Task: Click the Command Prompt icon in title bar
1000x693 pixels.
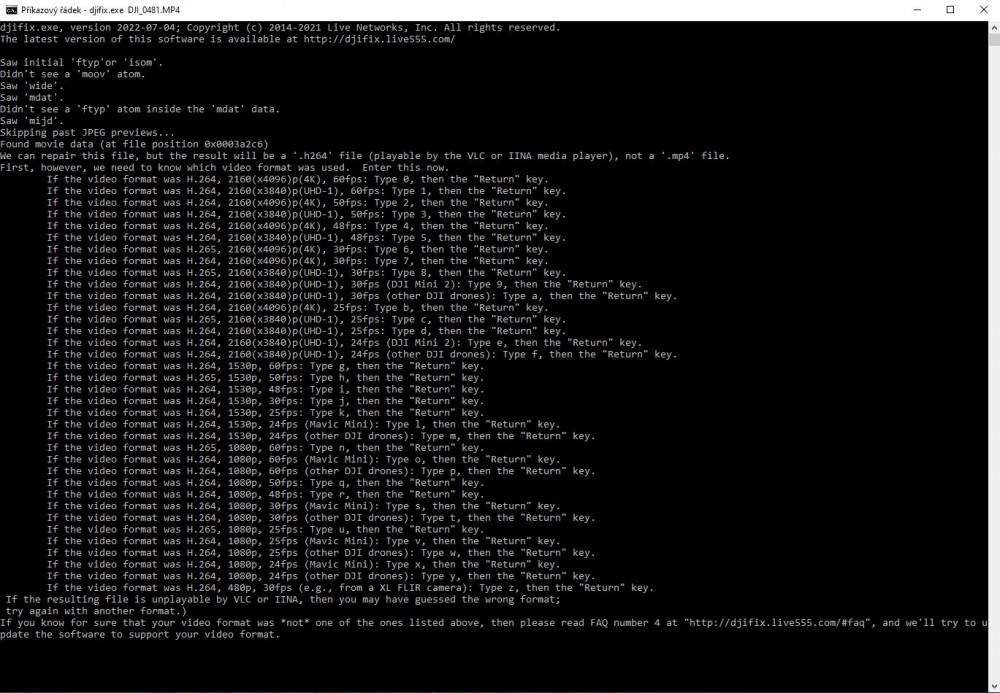Action: click(11, 9)
